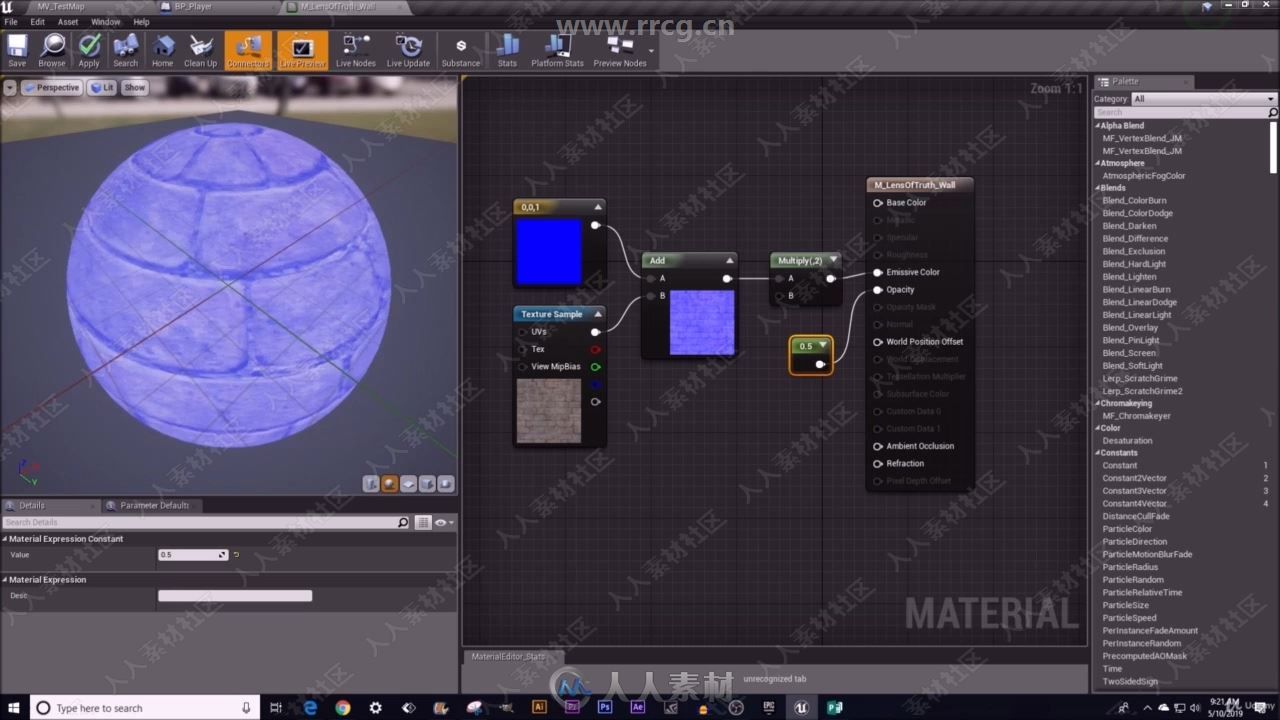Set preview mesh to sphere

point(390,484)
